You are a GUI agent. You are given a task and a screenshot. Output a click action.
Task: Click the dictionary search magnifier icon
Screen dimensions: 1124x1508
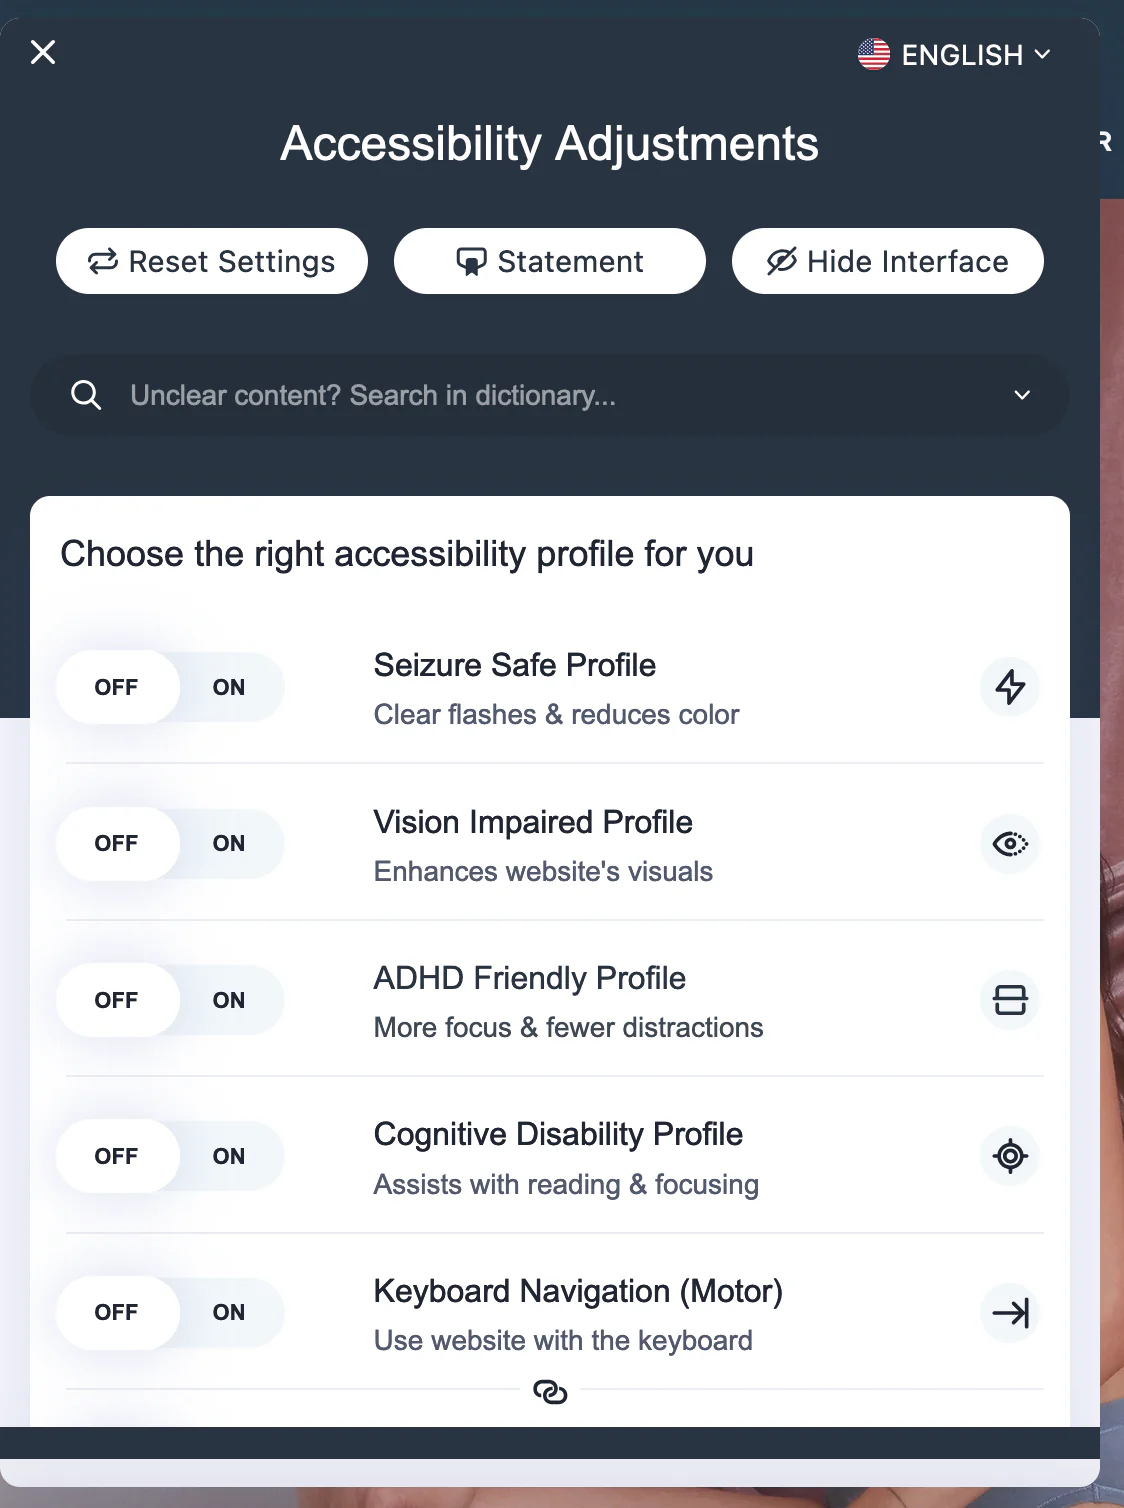[x=86, y=395]
